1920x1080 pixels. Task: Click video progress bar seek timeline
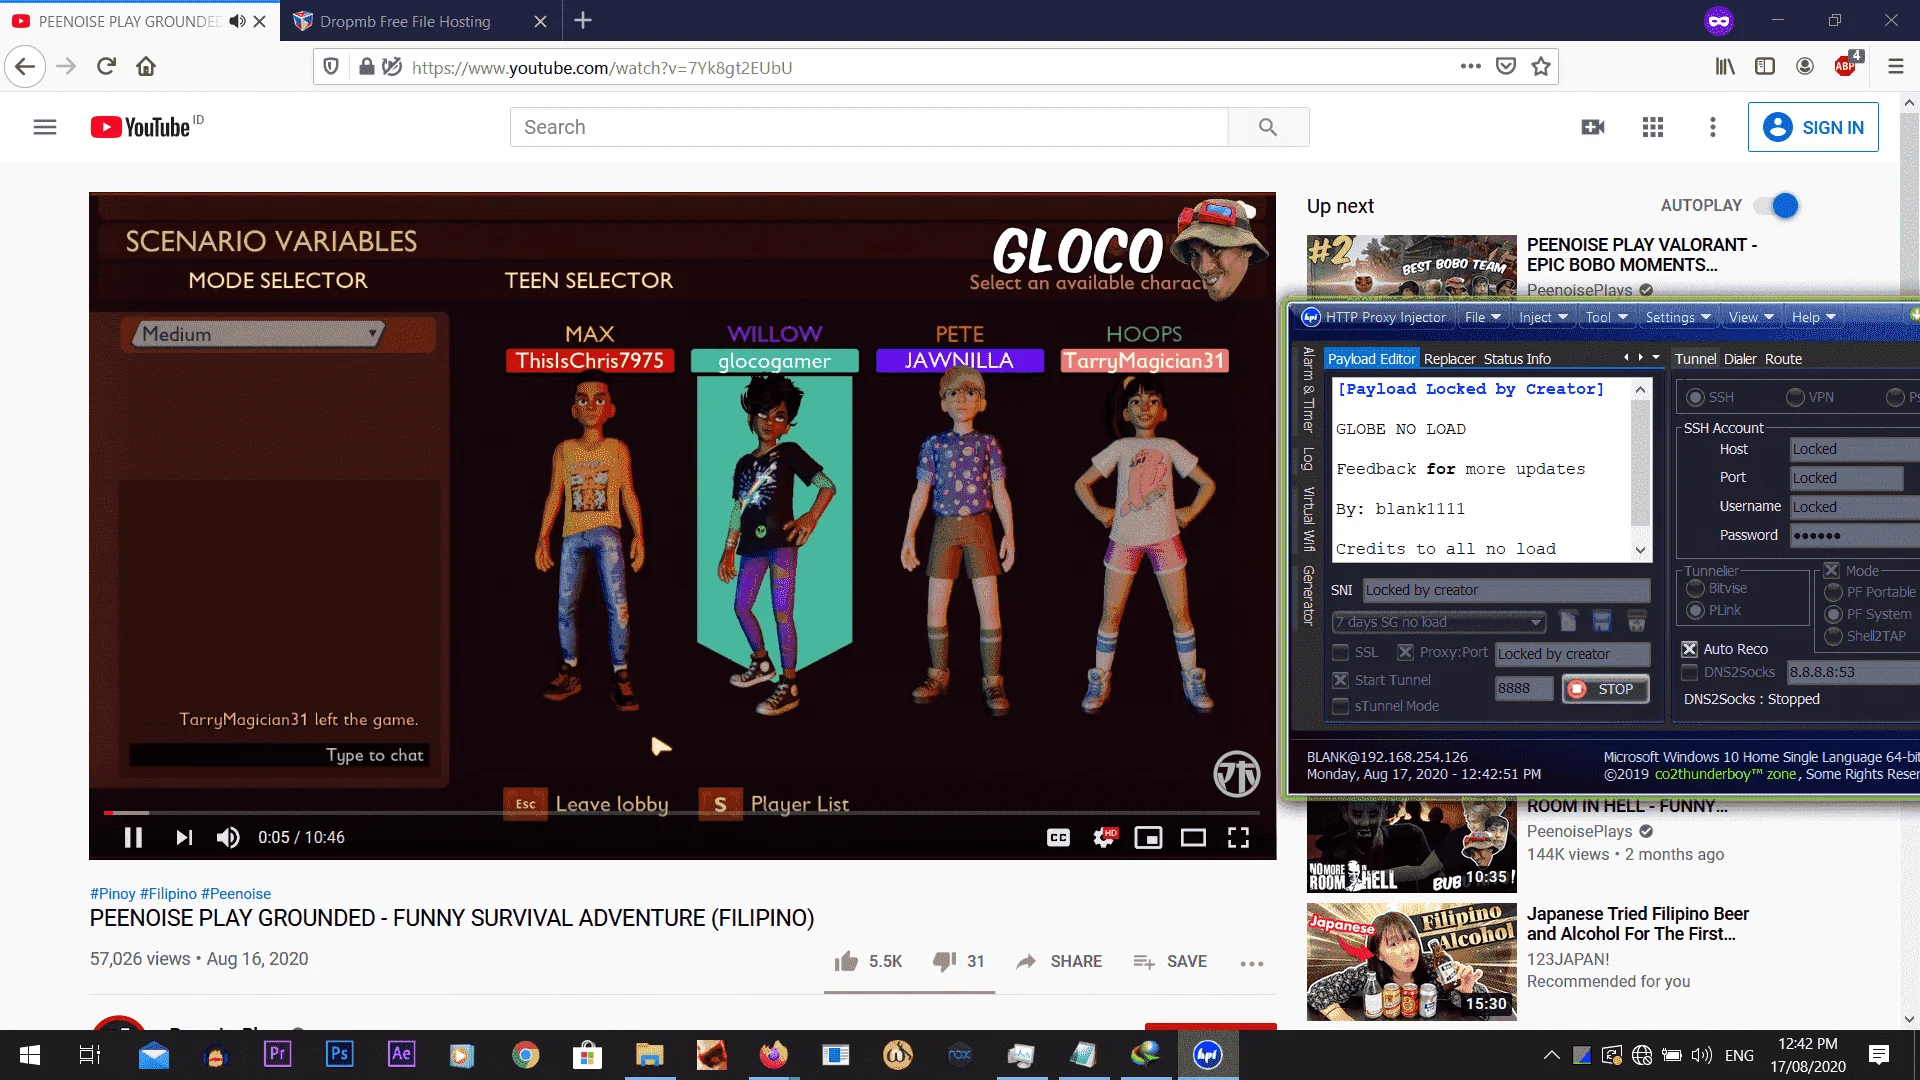[682, 813]
